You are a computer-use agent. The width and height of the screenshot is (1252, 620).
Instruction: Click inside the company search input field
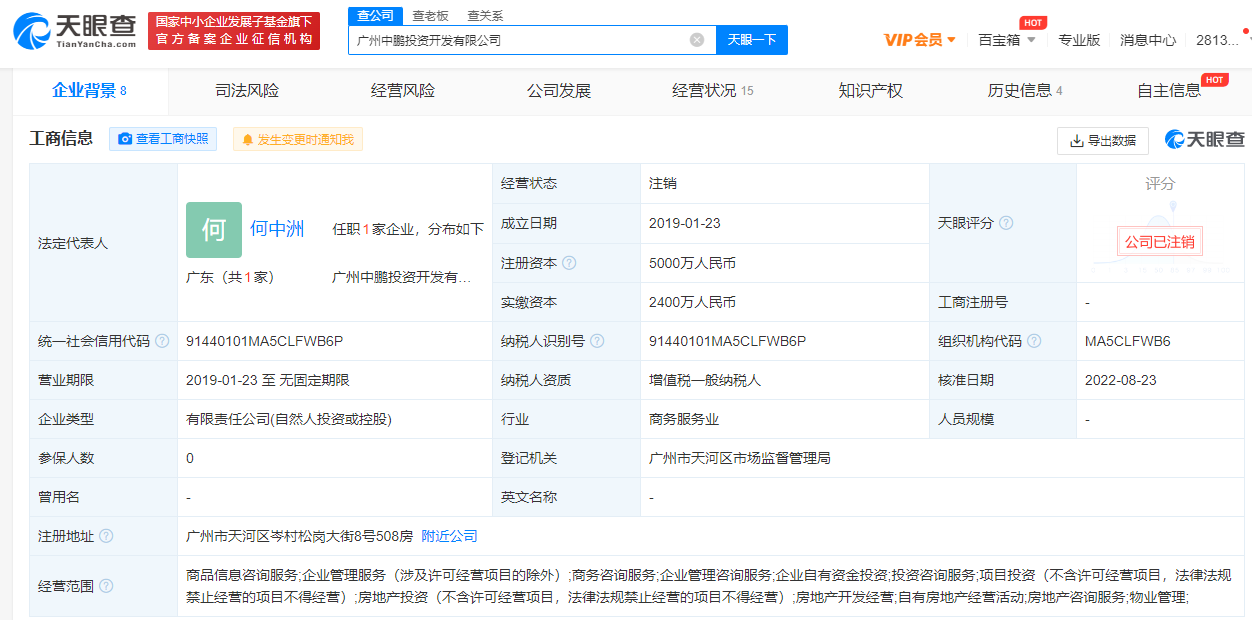520,38
